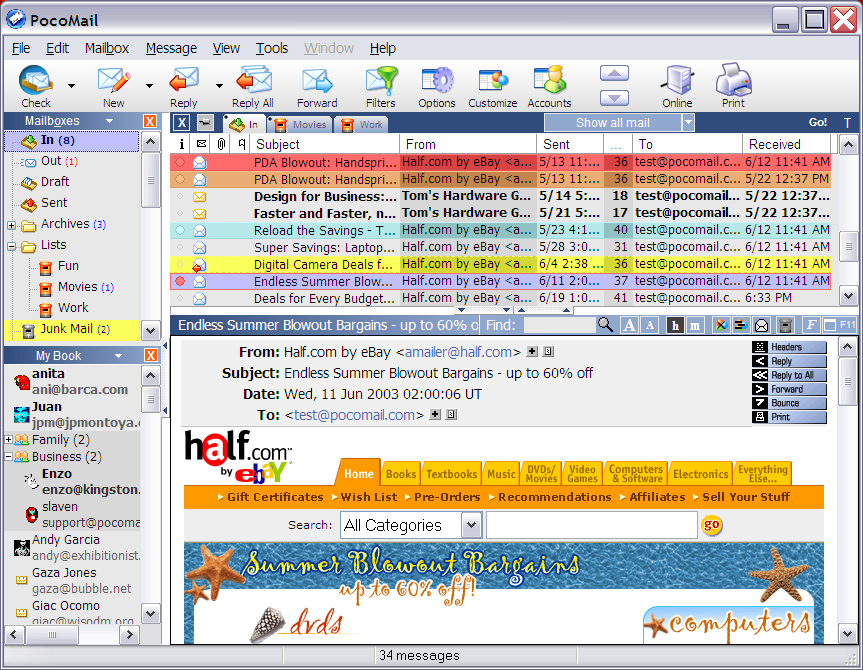Screen dimensions: 863x670
Task: Click the open envelope icon in the preview bar
Action: (761, 325)
